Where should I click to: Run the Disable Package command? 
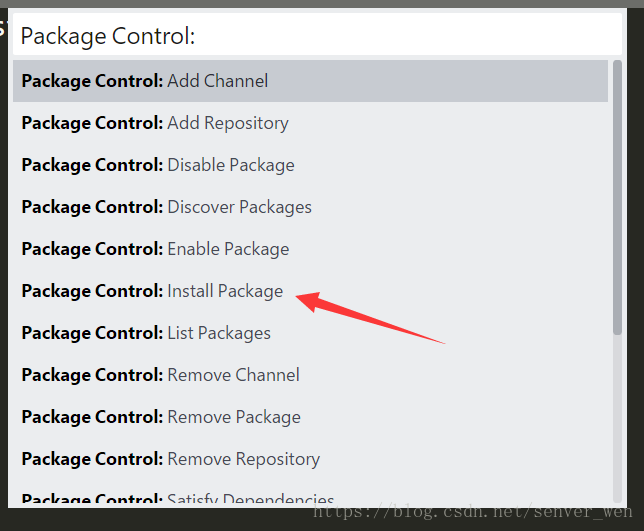[x=310, y=165]
